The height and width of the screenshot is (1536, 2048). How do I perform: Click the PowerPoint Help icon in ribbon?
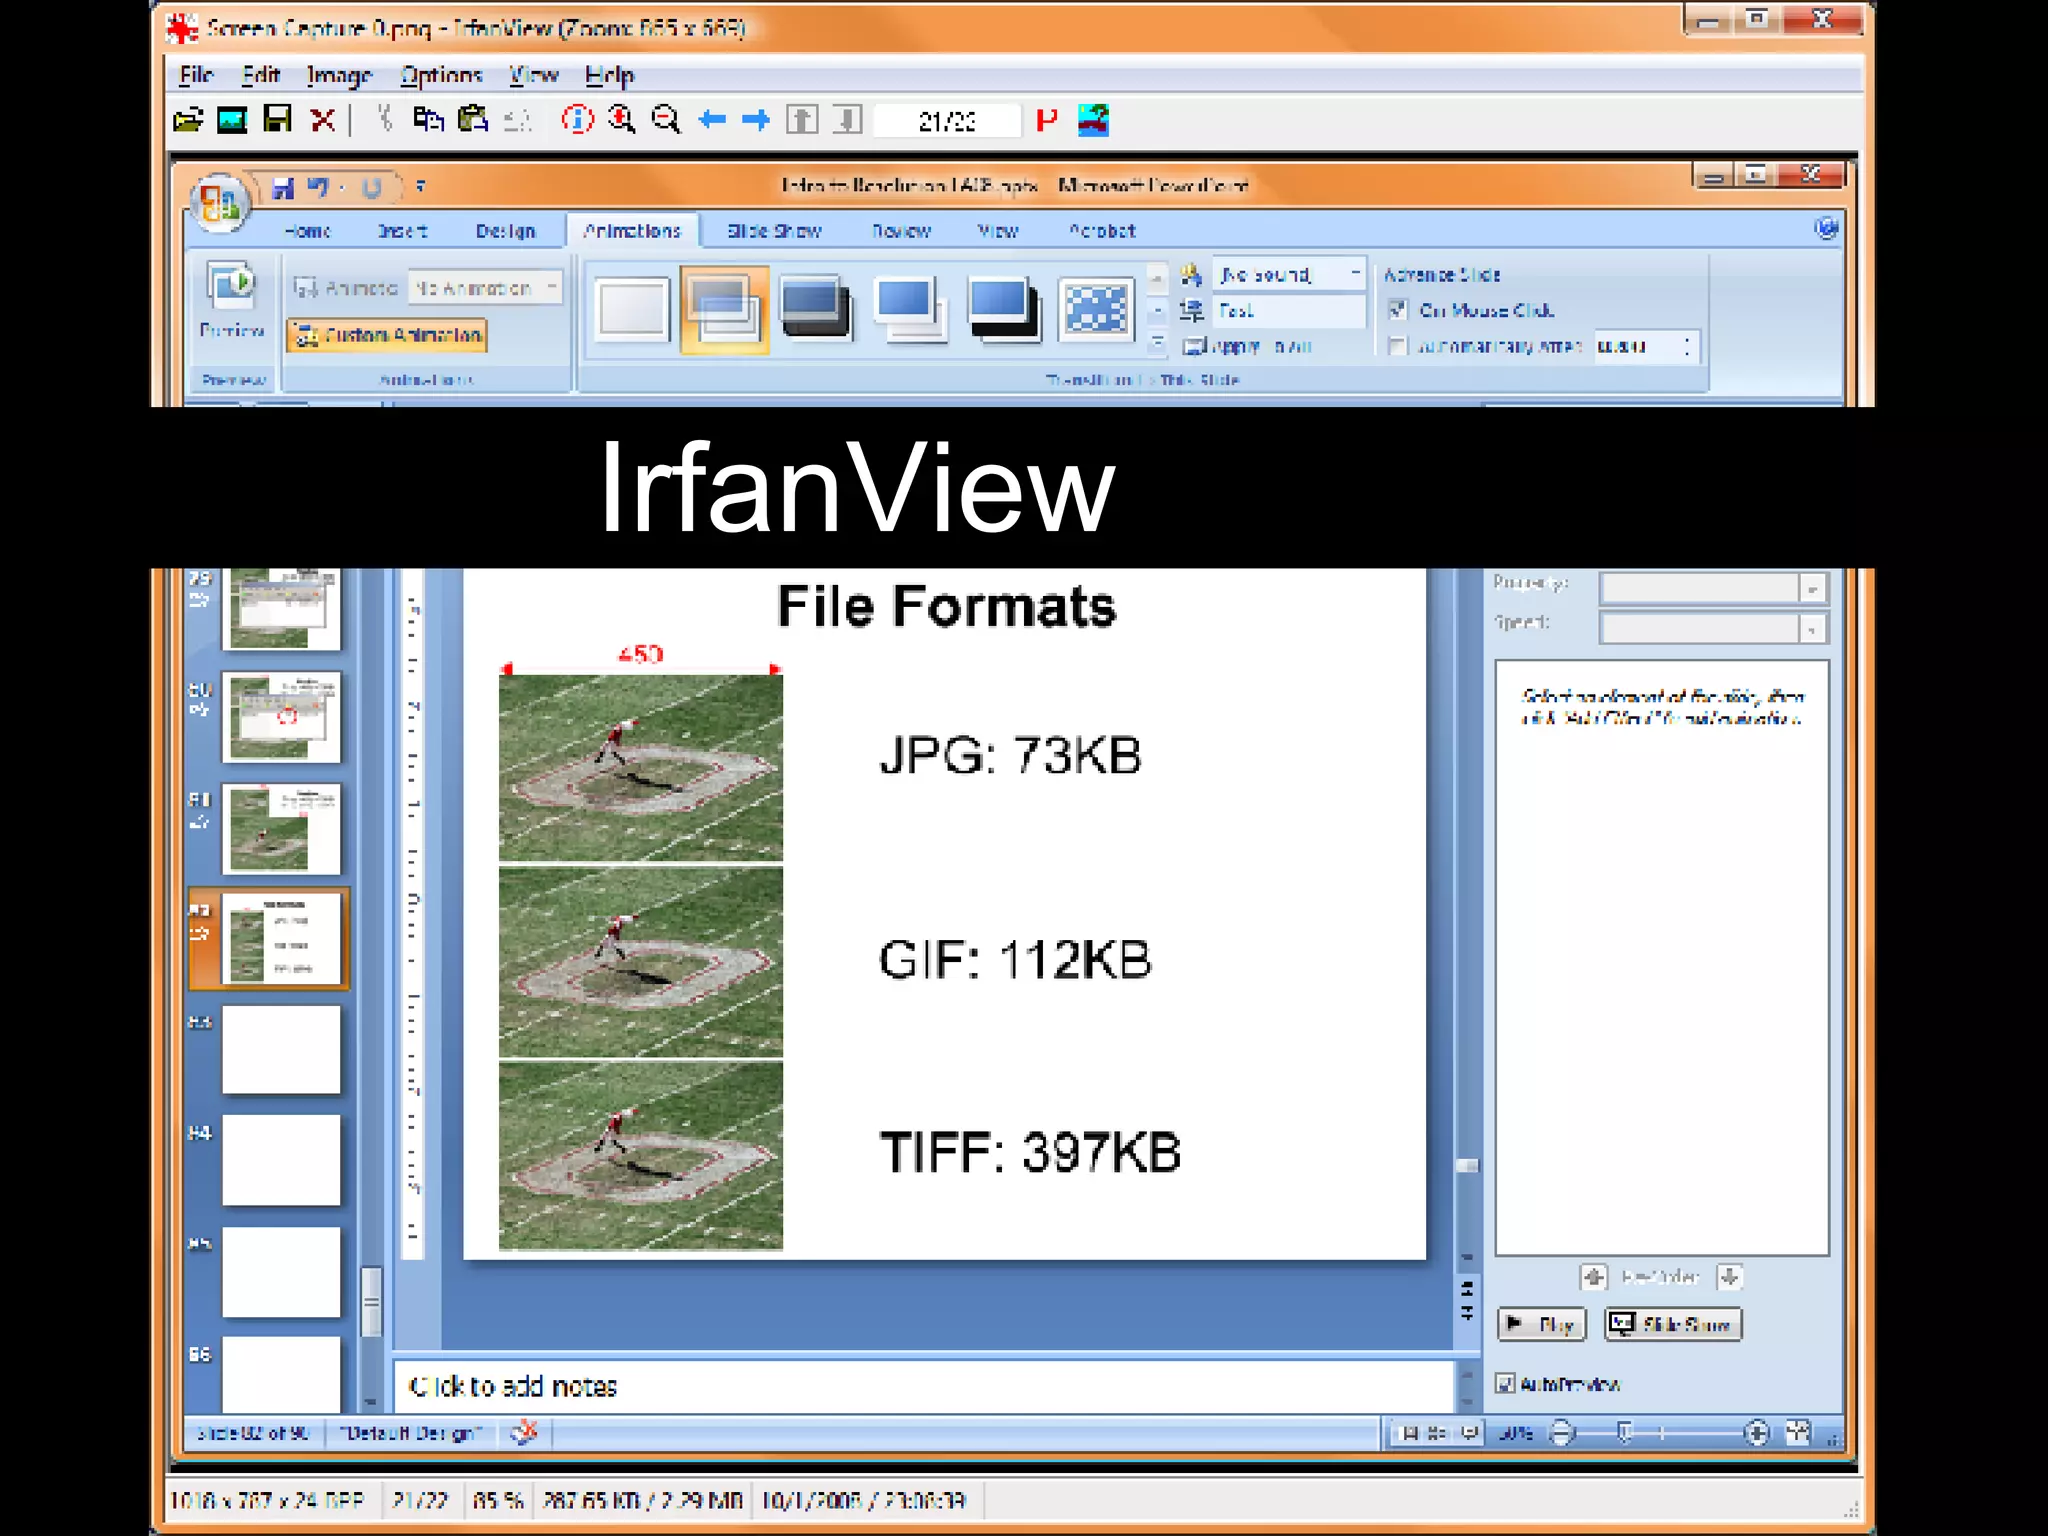(x=1826, y=228)
